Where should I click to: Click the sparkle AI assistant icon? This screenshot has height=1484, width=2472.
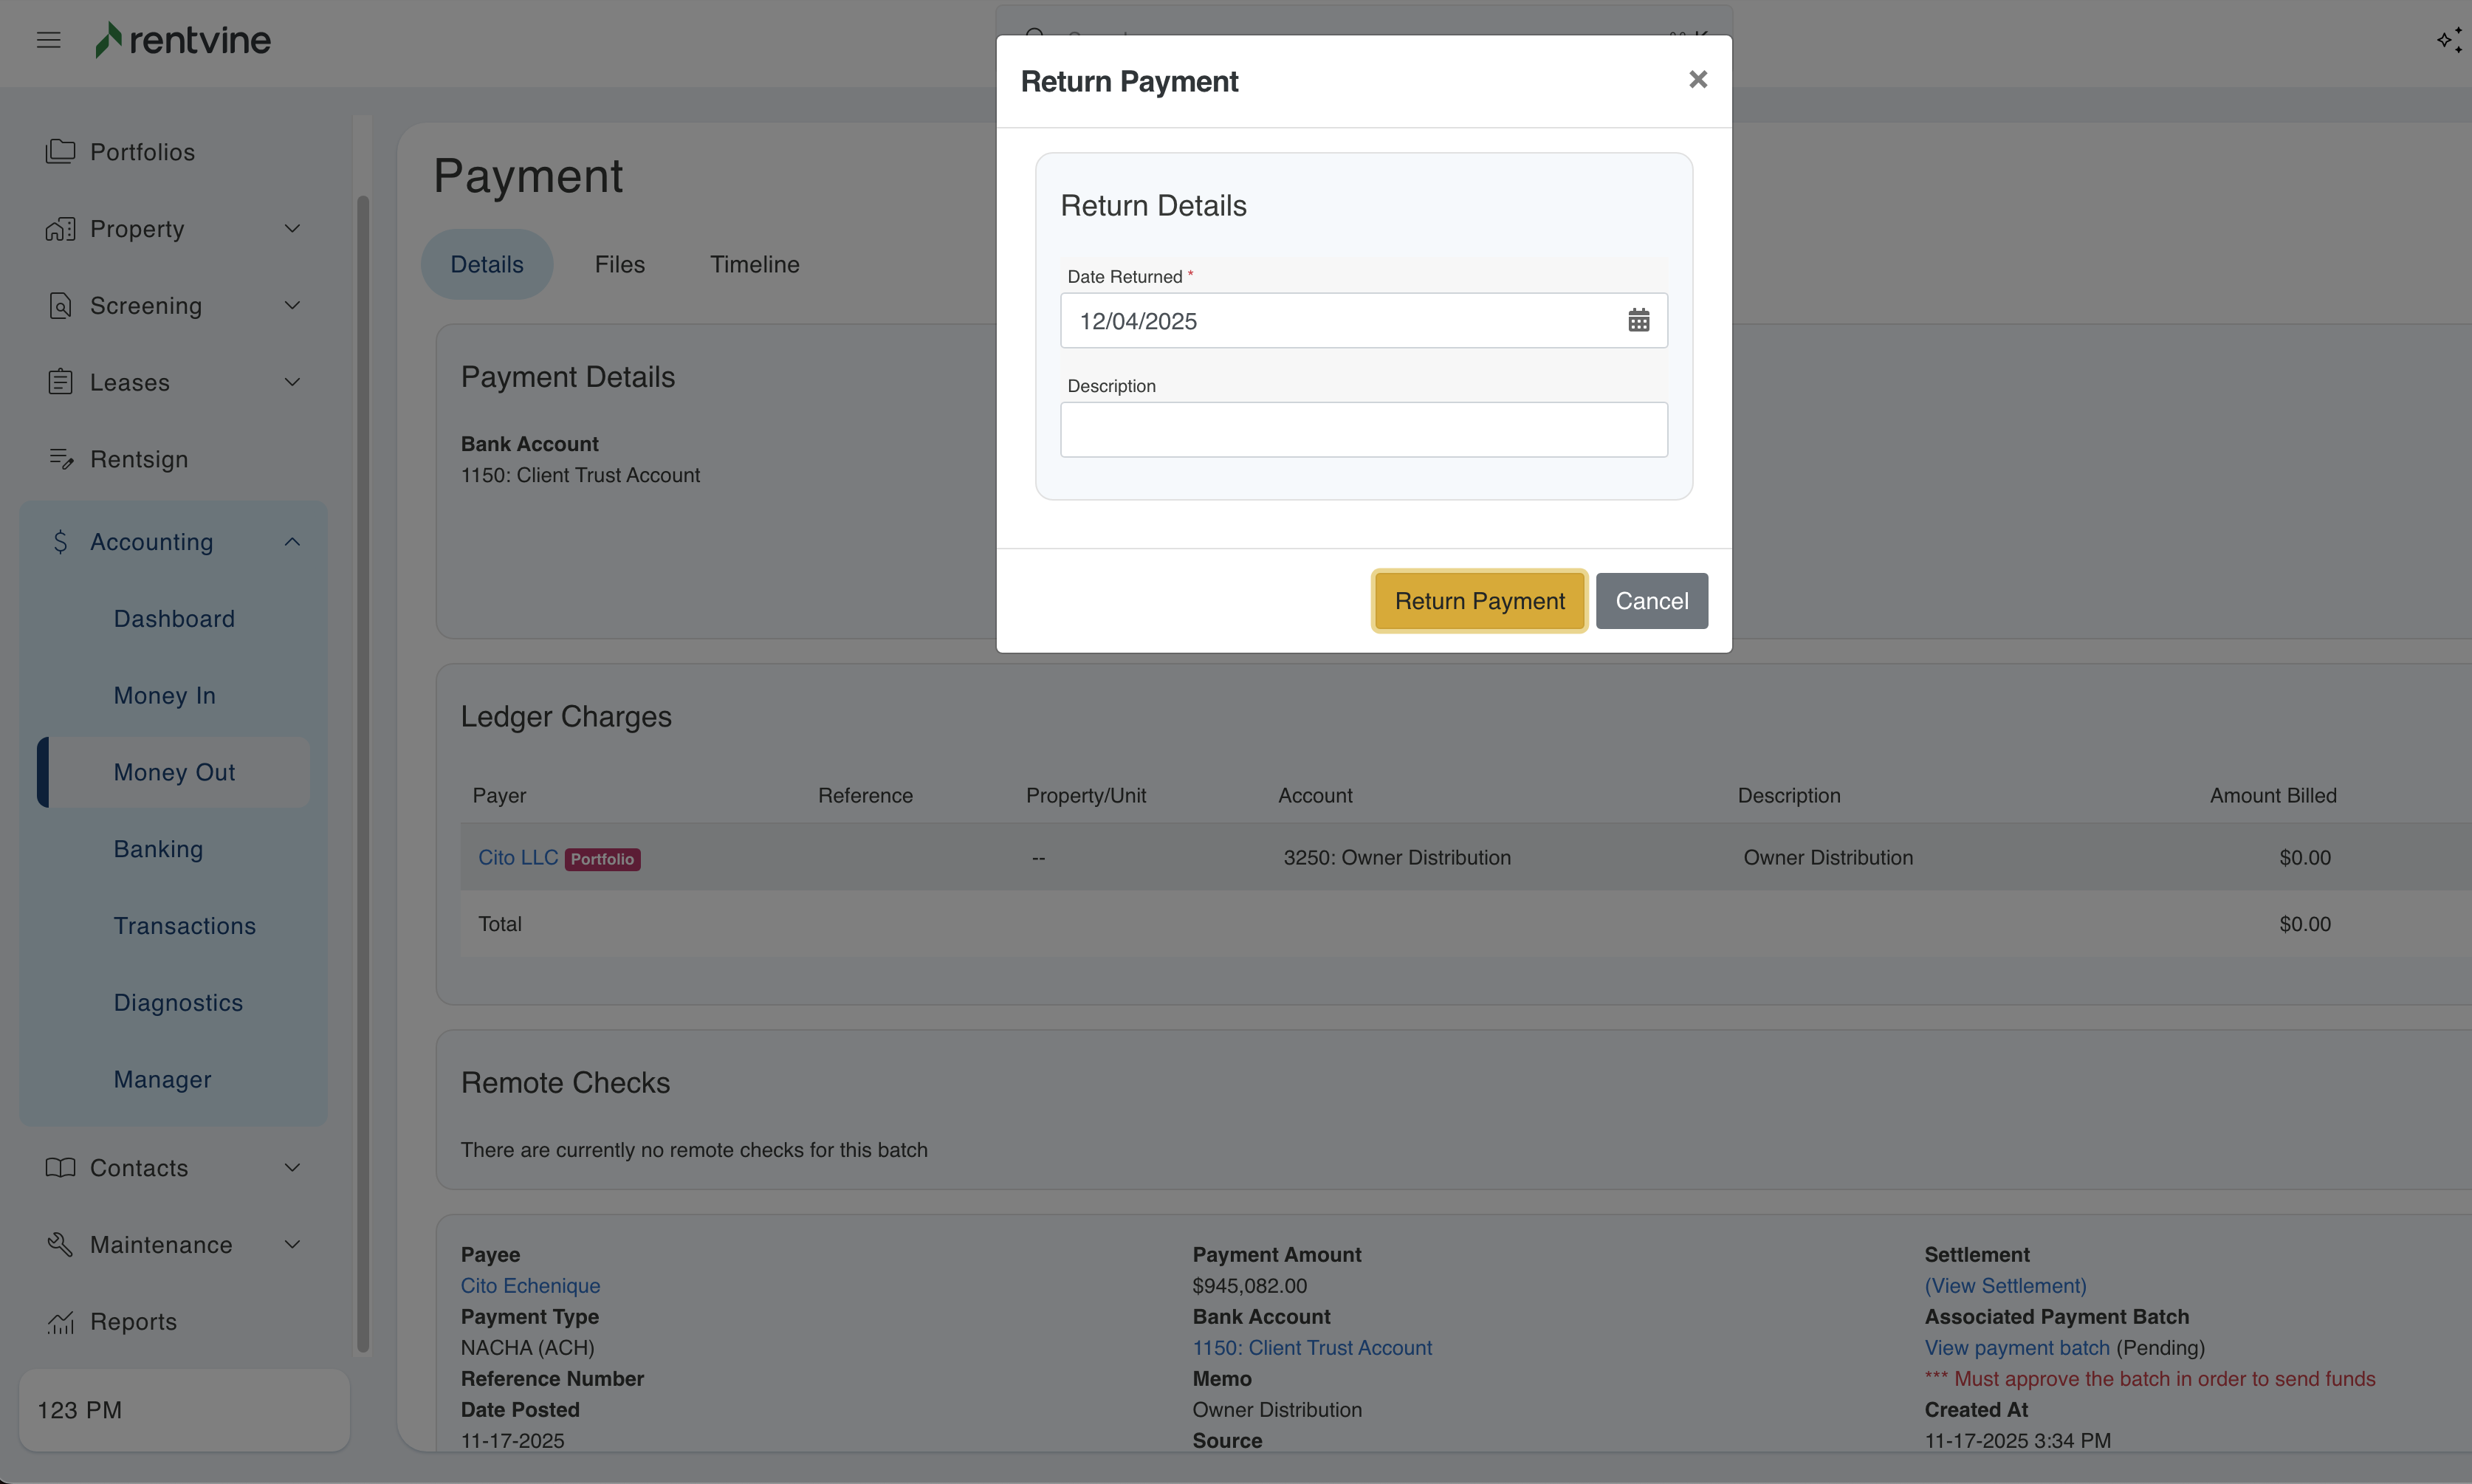click(x=2448, y=40)
